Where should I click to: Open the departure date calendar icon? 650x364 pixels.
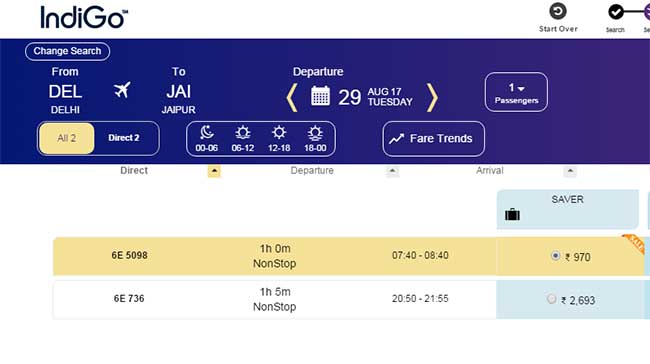pyautogui.click(x=320, y=96)
